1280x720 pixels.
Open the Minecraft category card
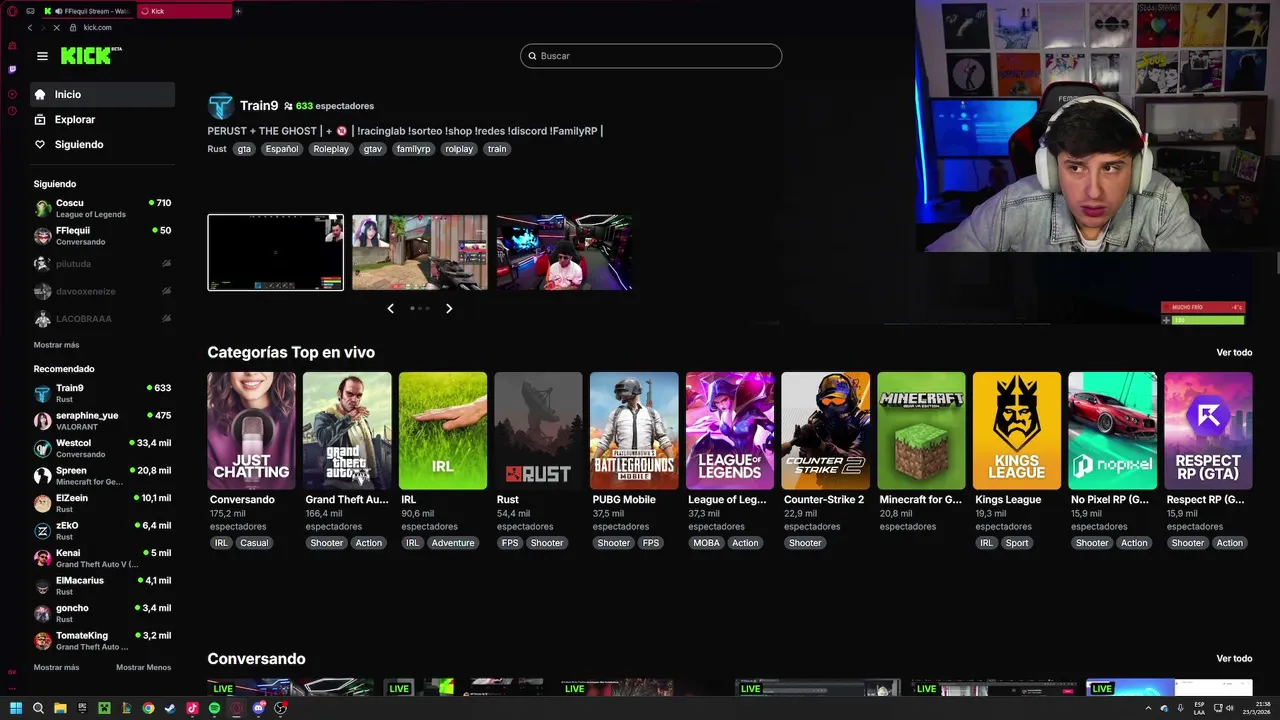click(921, 431)
